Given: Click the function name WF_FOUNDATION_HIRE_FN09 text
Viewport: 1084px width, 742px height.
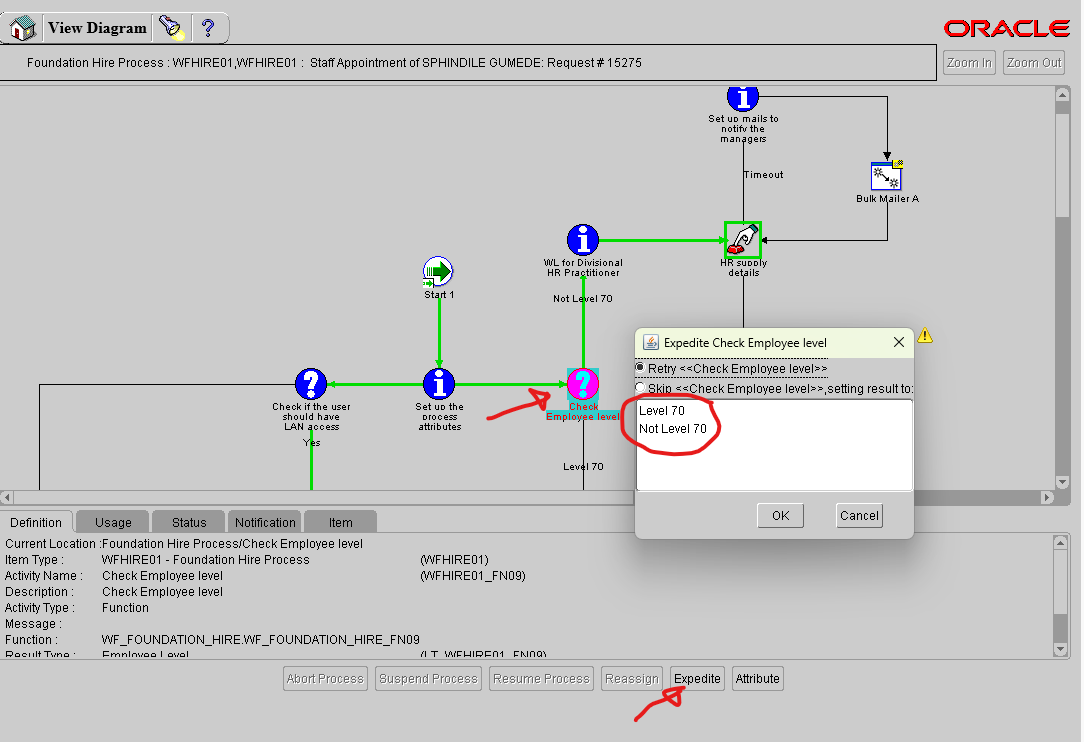Looking at the screenshot, I should [x=260, y=640].
